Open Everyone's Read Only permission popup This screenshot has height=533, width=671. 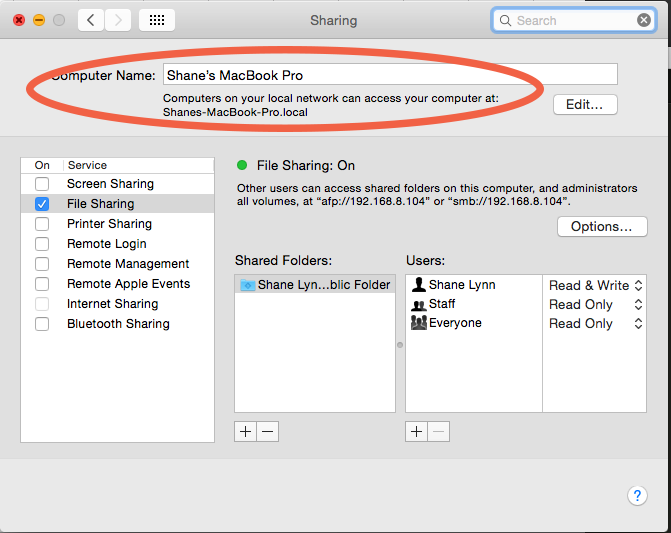pos(595,323)
